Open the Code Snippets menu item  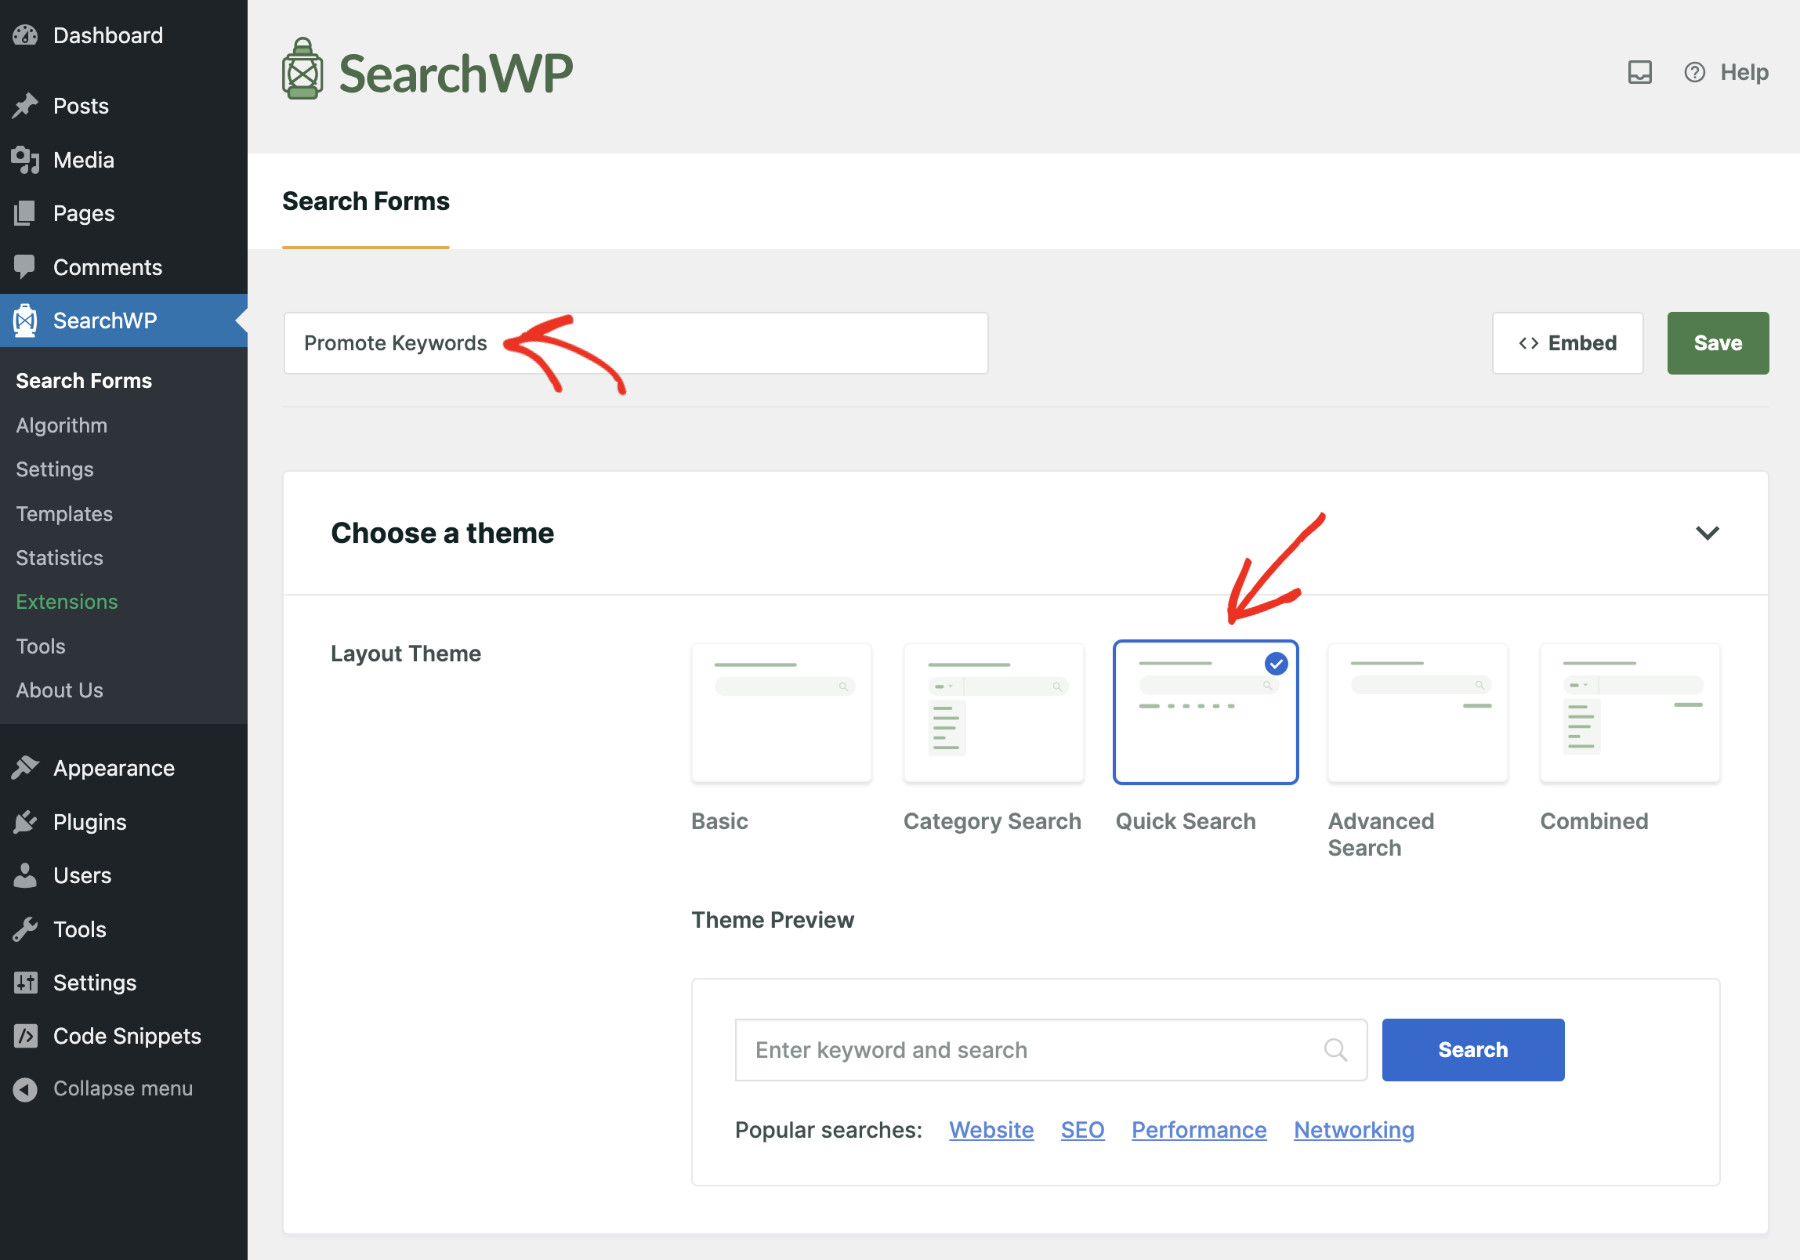pyautogui.click(x=124, y=1036)
